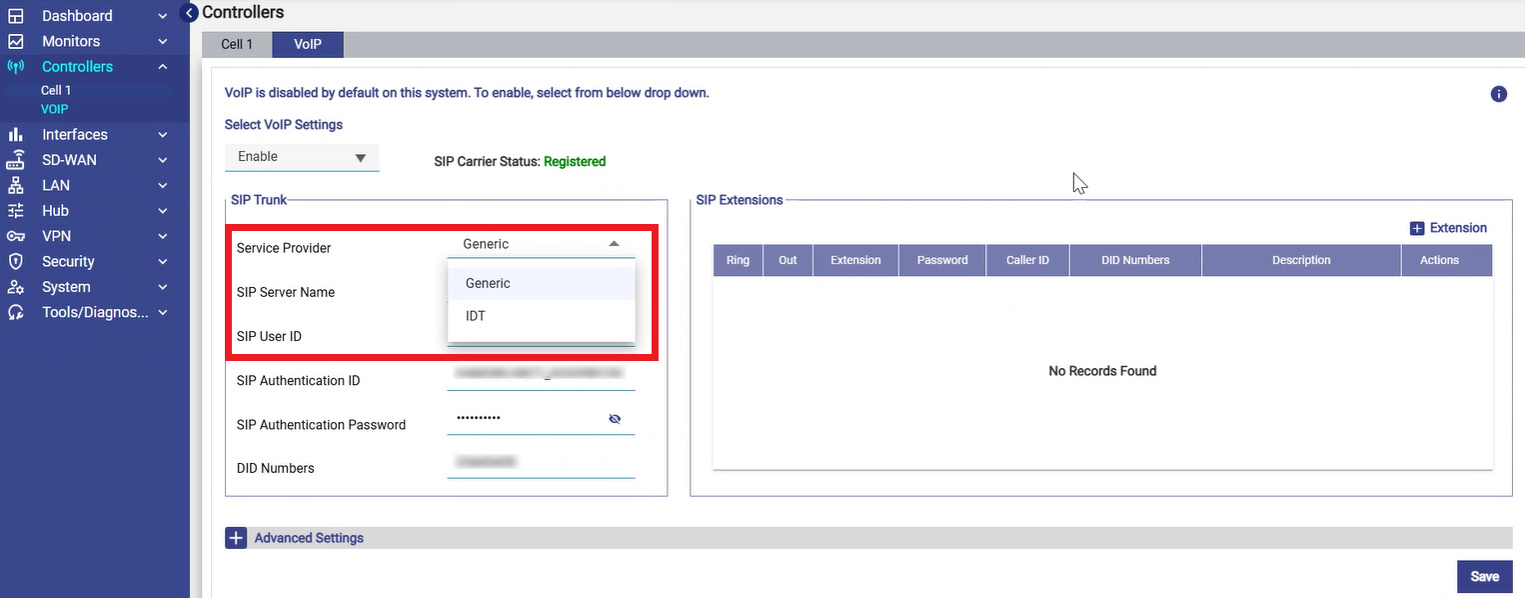Image resolution: width=1525 pixels, height=598 pixels.
Task: Expand the Advanced Settings section
Action: click(236, 538)
